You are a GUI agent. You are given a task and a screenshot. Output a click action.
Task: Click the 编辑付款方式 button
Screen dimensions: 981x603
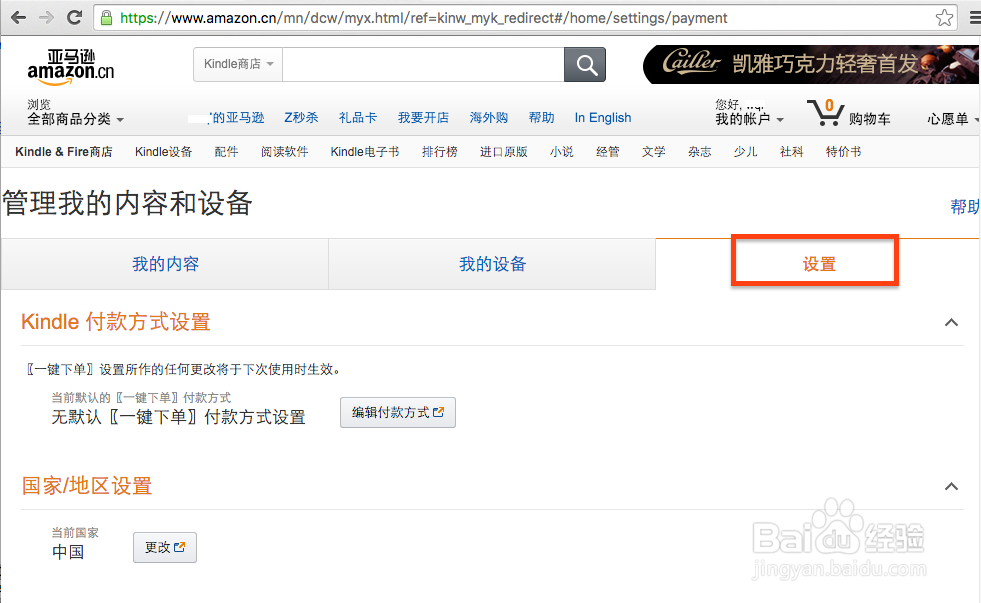[x=397, y=412]
